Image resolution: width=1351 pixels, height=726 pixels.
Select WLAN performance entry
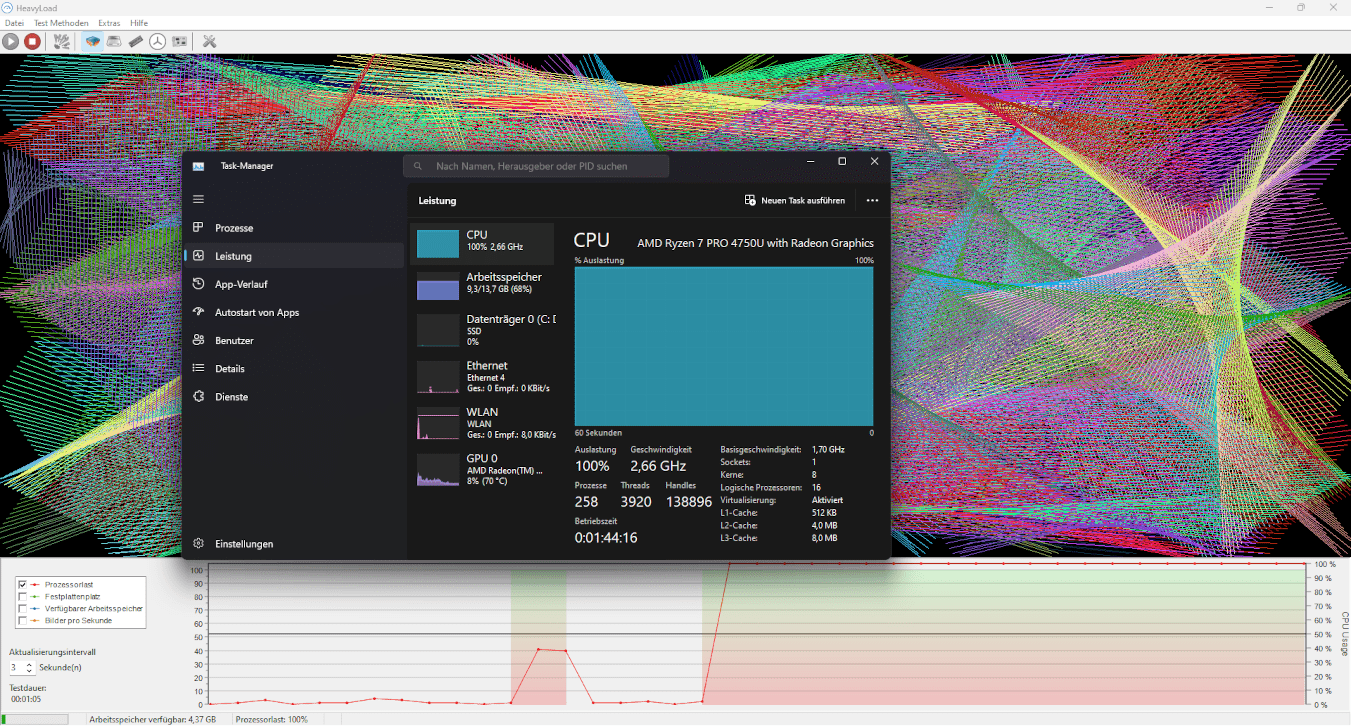pos(482,423)
